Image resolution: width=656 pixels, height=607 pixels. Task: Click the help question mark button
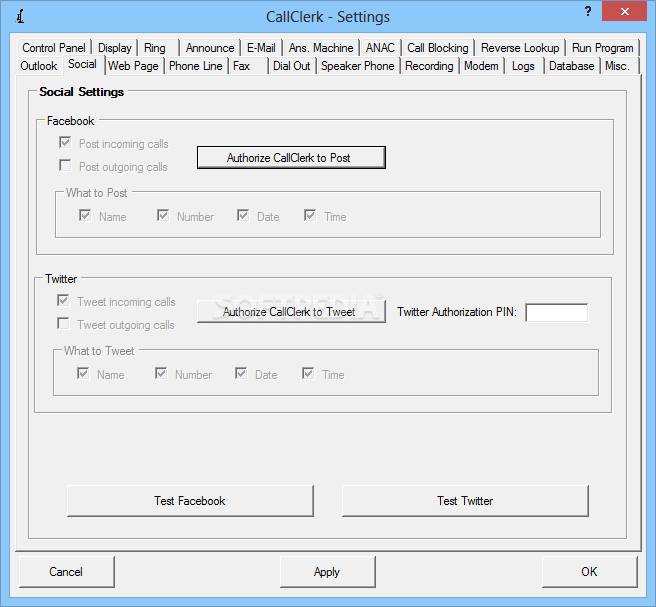588,11
